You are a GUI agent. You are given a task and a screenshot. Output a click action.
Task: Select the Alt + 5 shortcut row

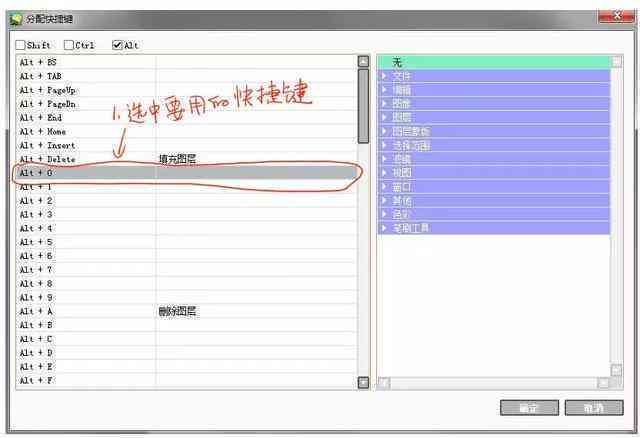tap(187, 242)
